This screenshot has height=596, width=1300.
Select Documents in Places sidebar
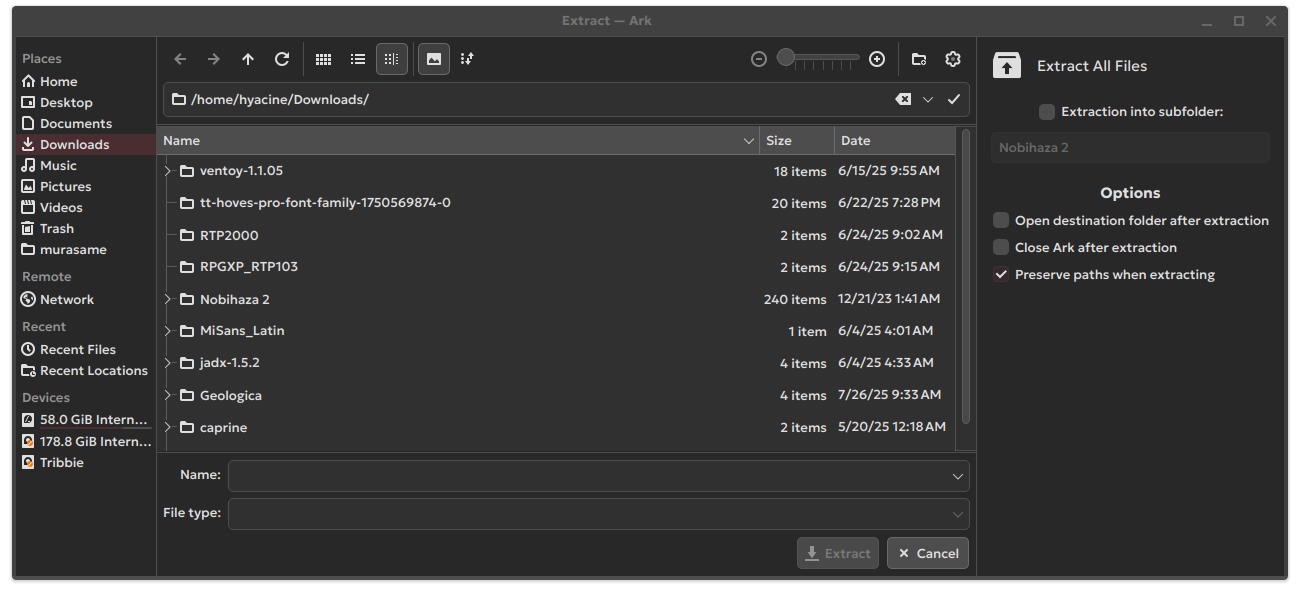pyautogui.click(x=75, y=124)
